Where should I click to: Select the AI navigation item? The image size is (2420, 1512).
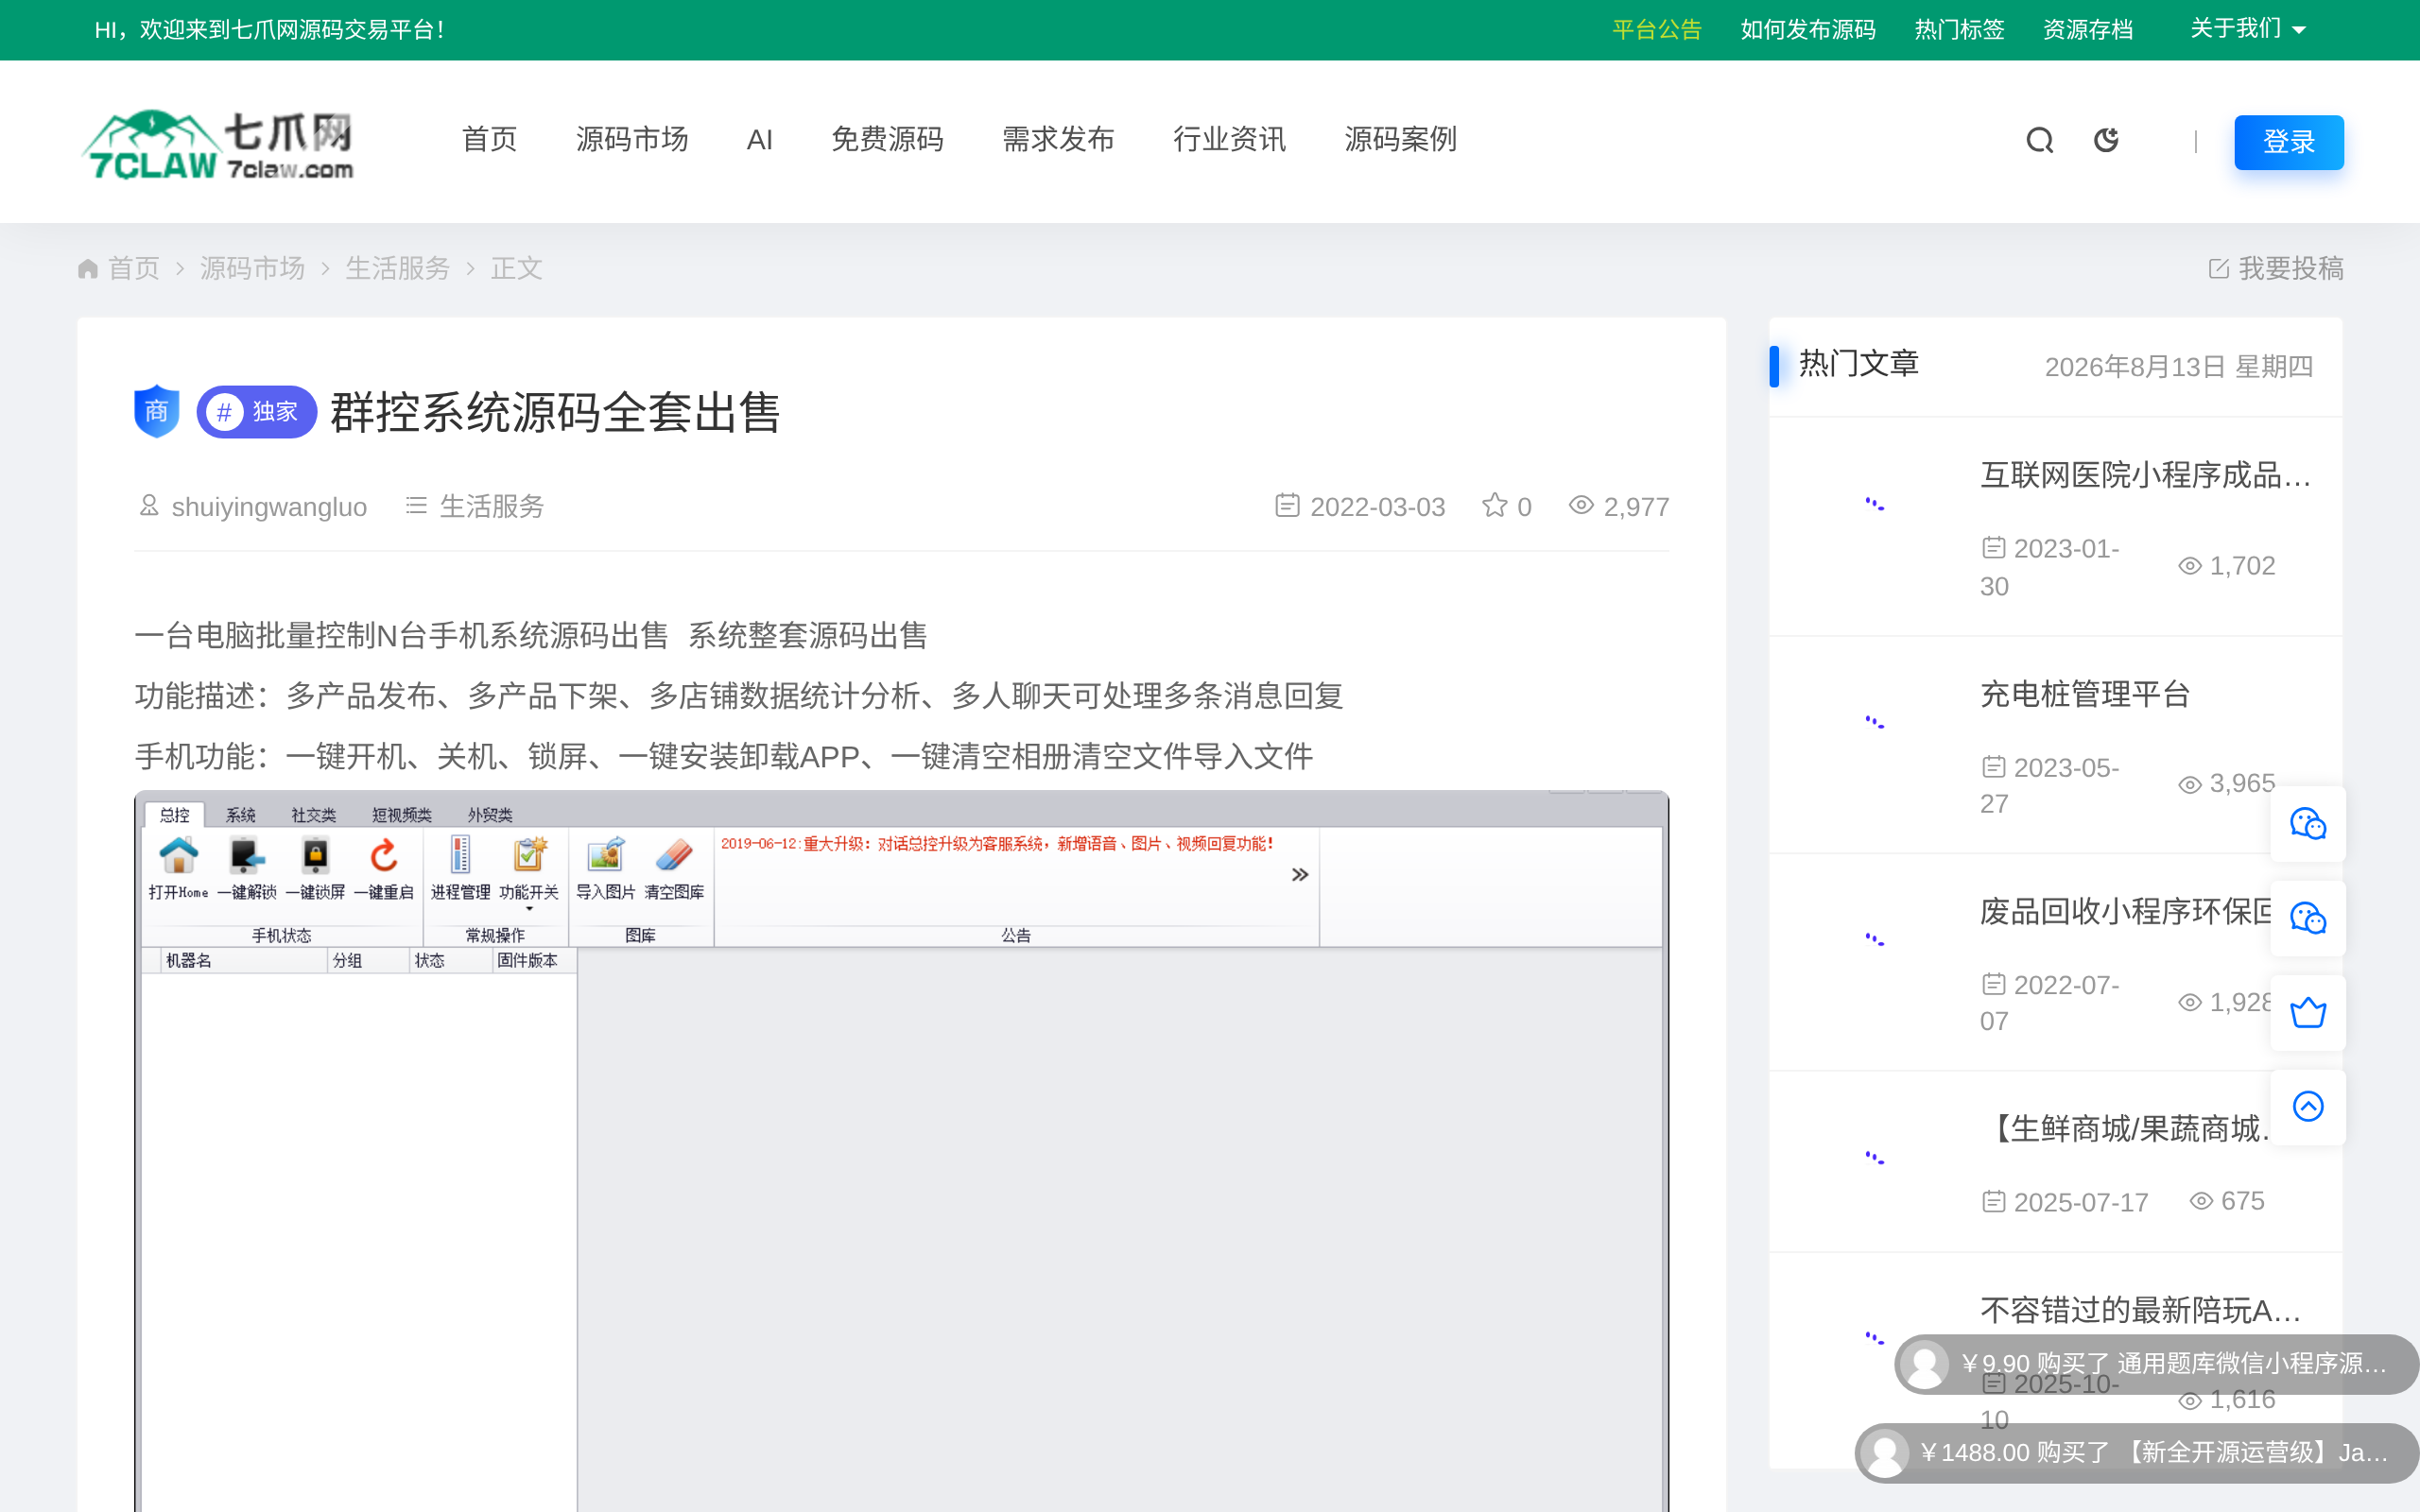[760, 140]
